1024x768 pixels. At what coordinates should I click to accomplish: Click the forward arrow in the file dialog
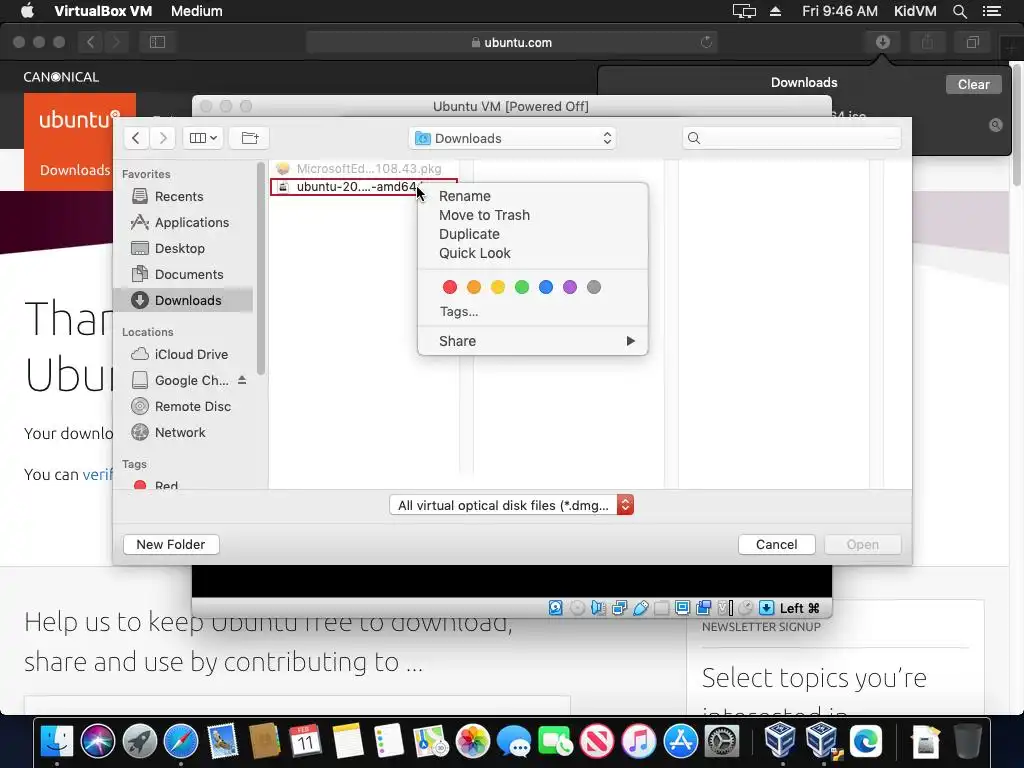[x=163, y=138]
